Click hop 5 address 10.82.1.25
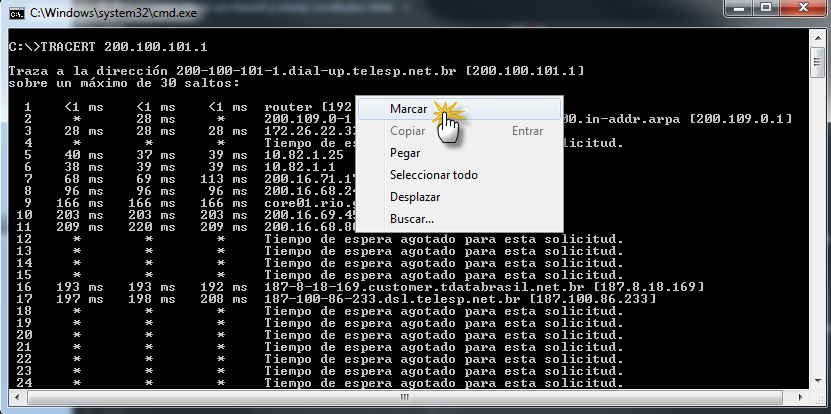831x414 pixels. (304, 155)
